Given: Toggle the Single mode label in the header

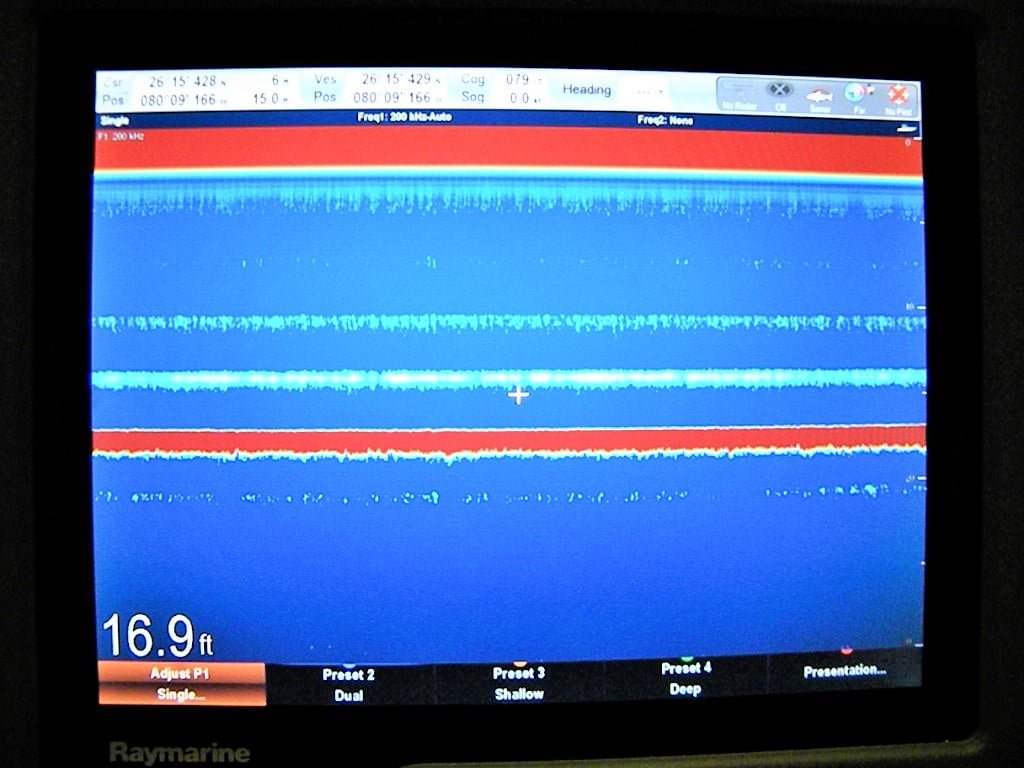Looking at the screenshot, I should pyautogui.click(x=115, y=120).
